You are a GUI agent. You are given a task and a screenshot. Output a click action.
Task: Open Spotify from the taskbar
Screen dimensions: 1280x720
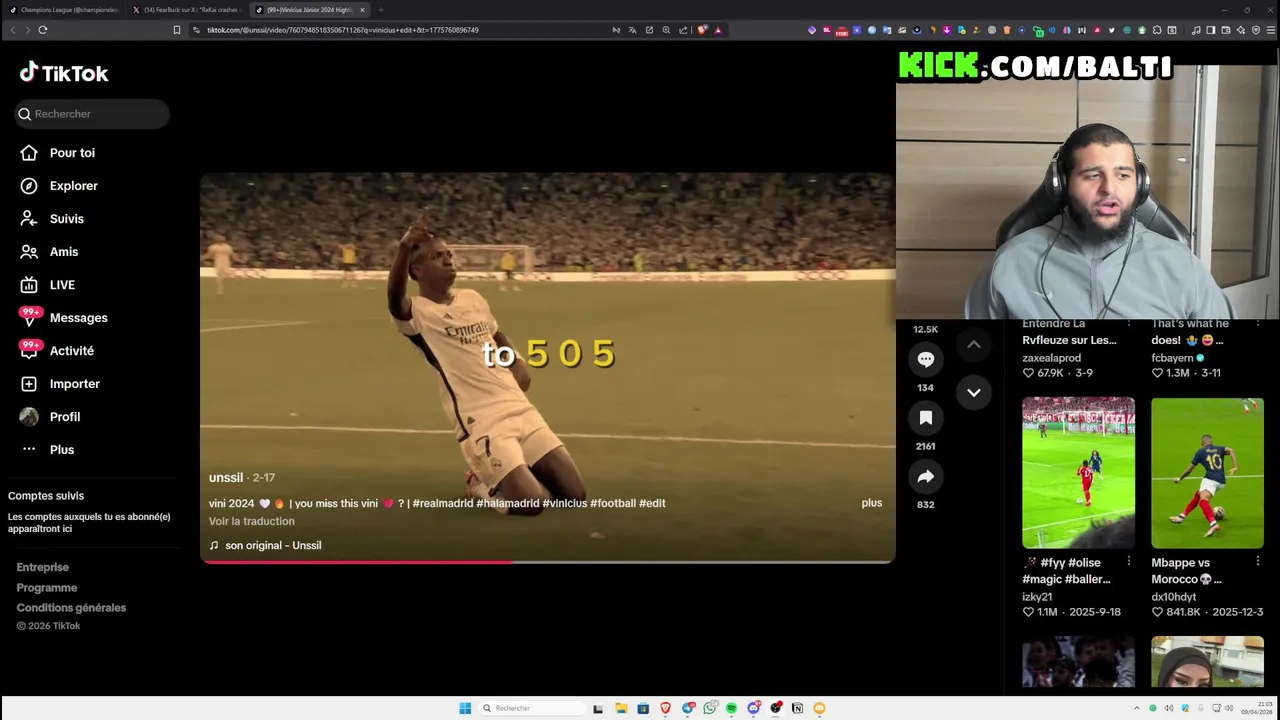click(x=731, y=708)
